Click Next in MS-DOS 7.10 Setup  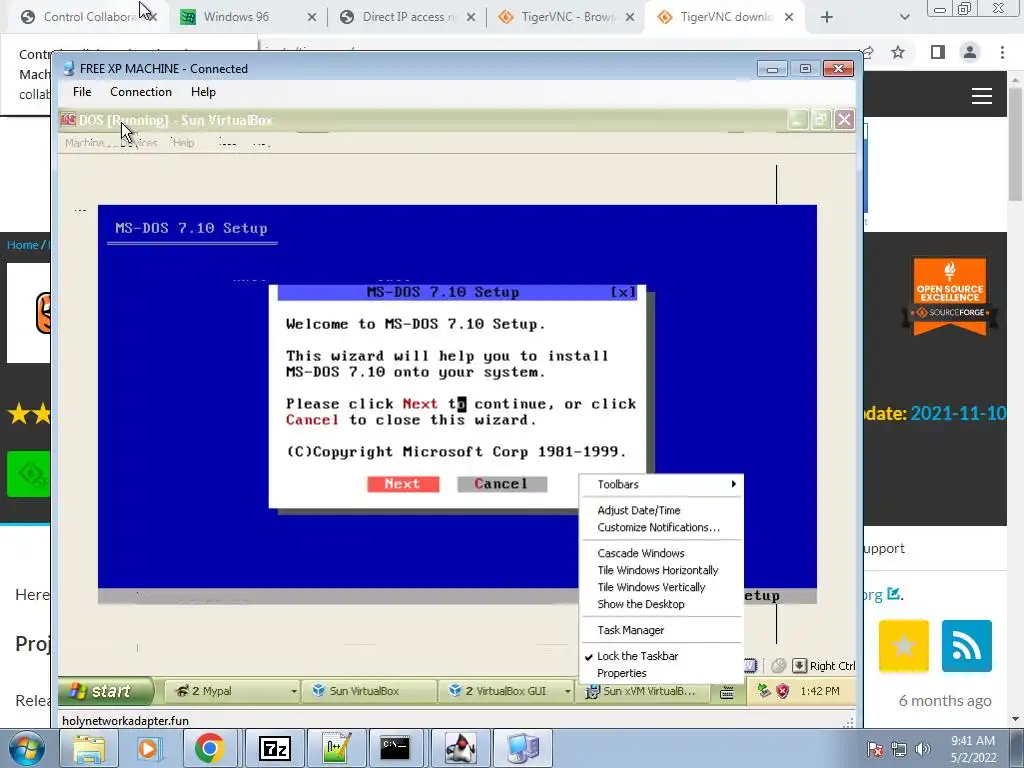click(x=402, y=484)
